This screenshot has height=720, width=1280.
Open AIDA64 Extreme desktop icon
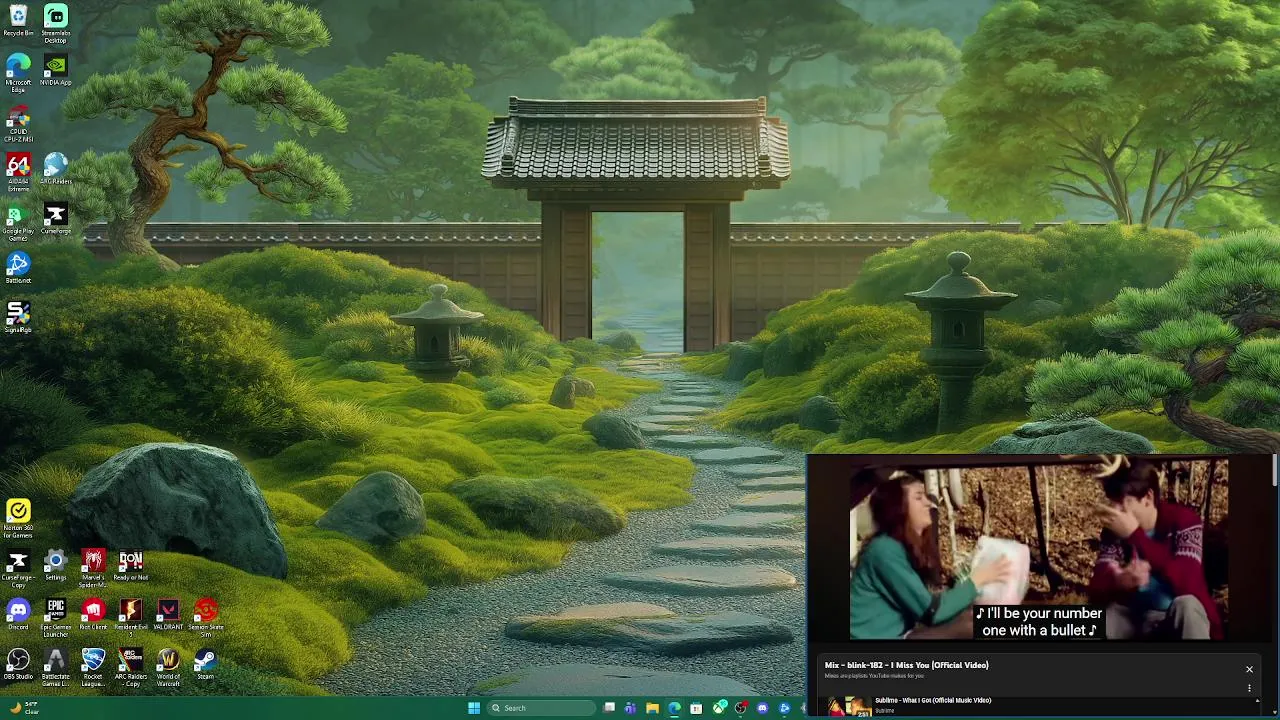18,172
